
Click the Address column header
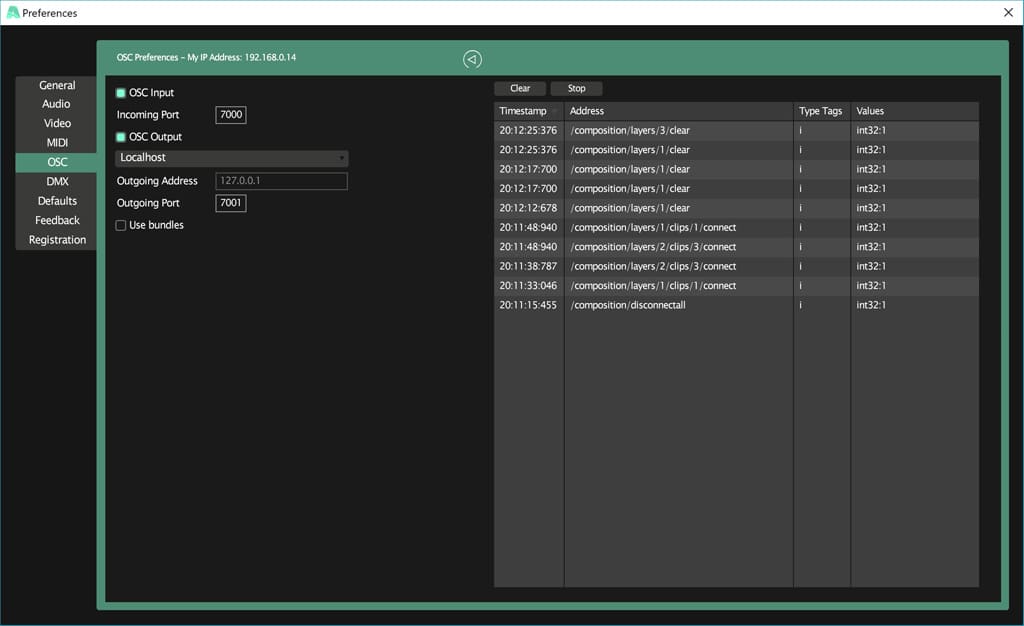point(678,111)
